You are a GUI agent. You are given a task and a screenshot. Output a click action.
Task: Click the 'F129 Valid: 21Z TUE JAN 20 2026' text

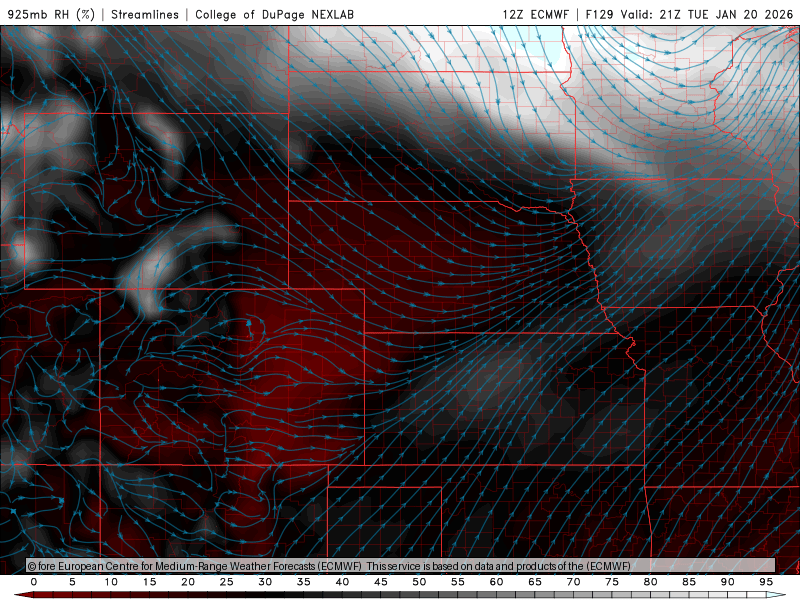pos(689,14)
